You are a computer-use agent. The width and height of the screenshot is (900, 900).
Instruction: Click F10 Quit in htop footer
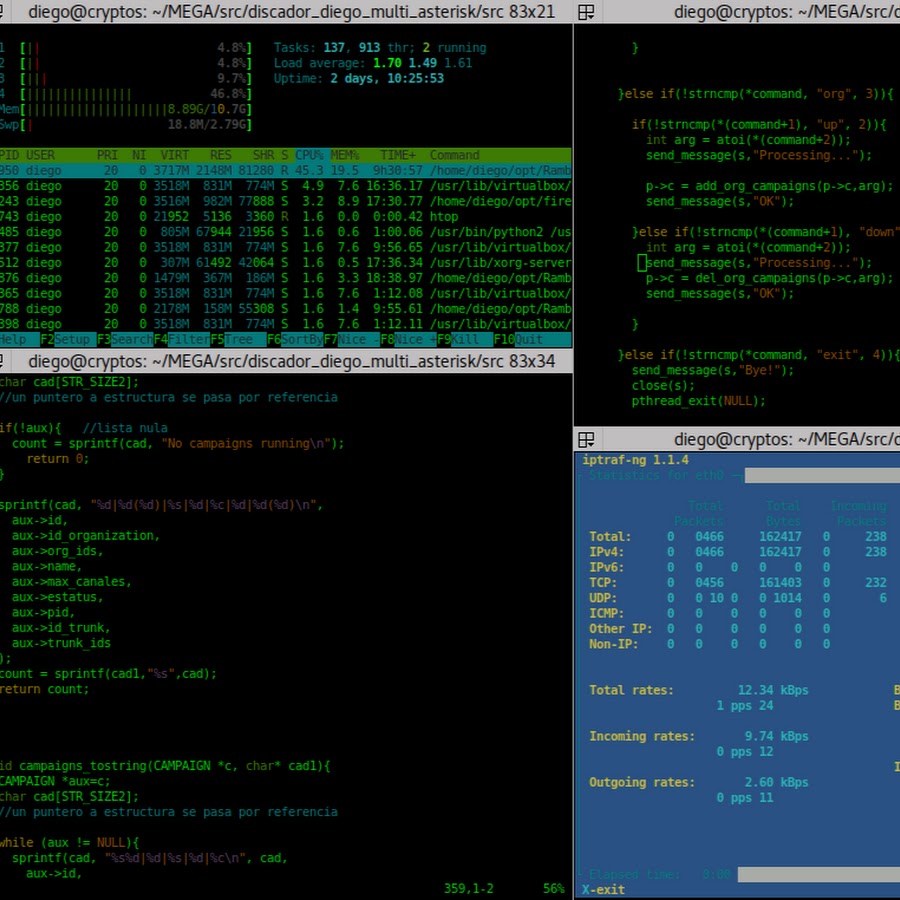(532, 340)
